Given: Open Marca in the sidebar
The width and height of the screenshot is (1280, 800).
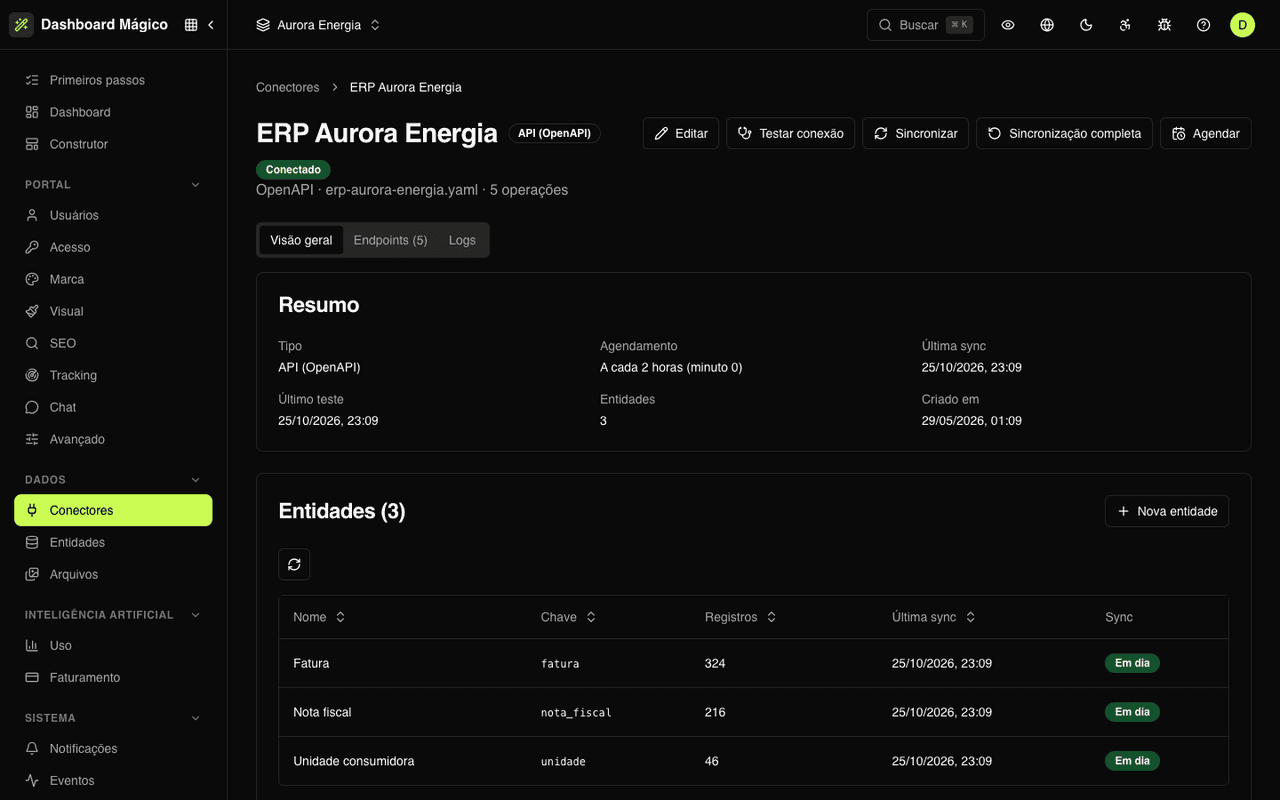Looking at the screenshot, I should click(x=113, y=279).
